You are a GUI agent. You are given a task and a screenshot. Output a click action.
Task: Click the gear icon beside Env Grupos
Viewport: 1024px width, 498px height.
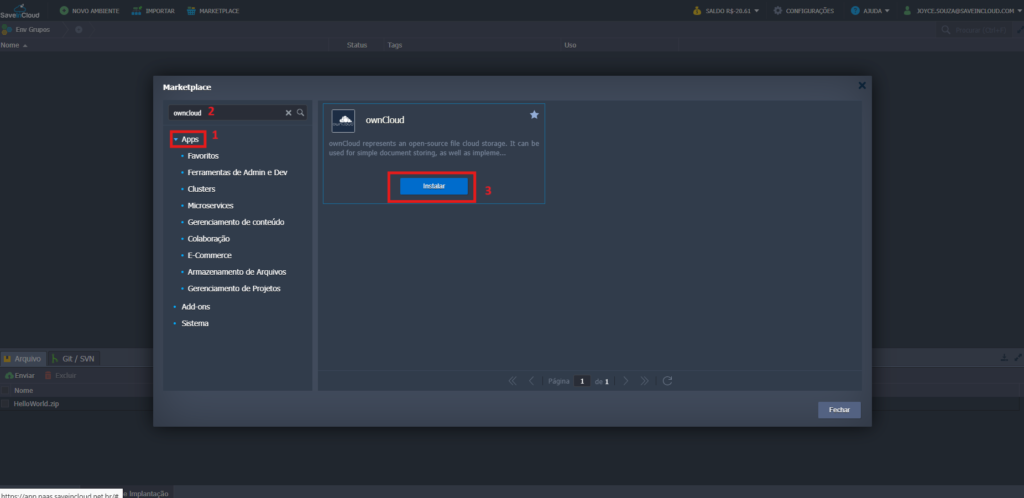click(x=78, y=29)
